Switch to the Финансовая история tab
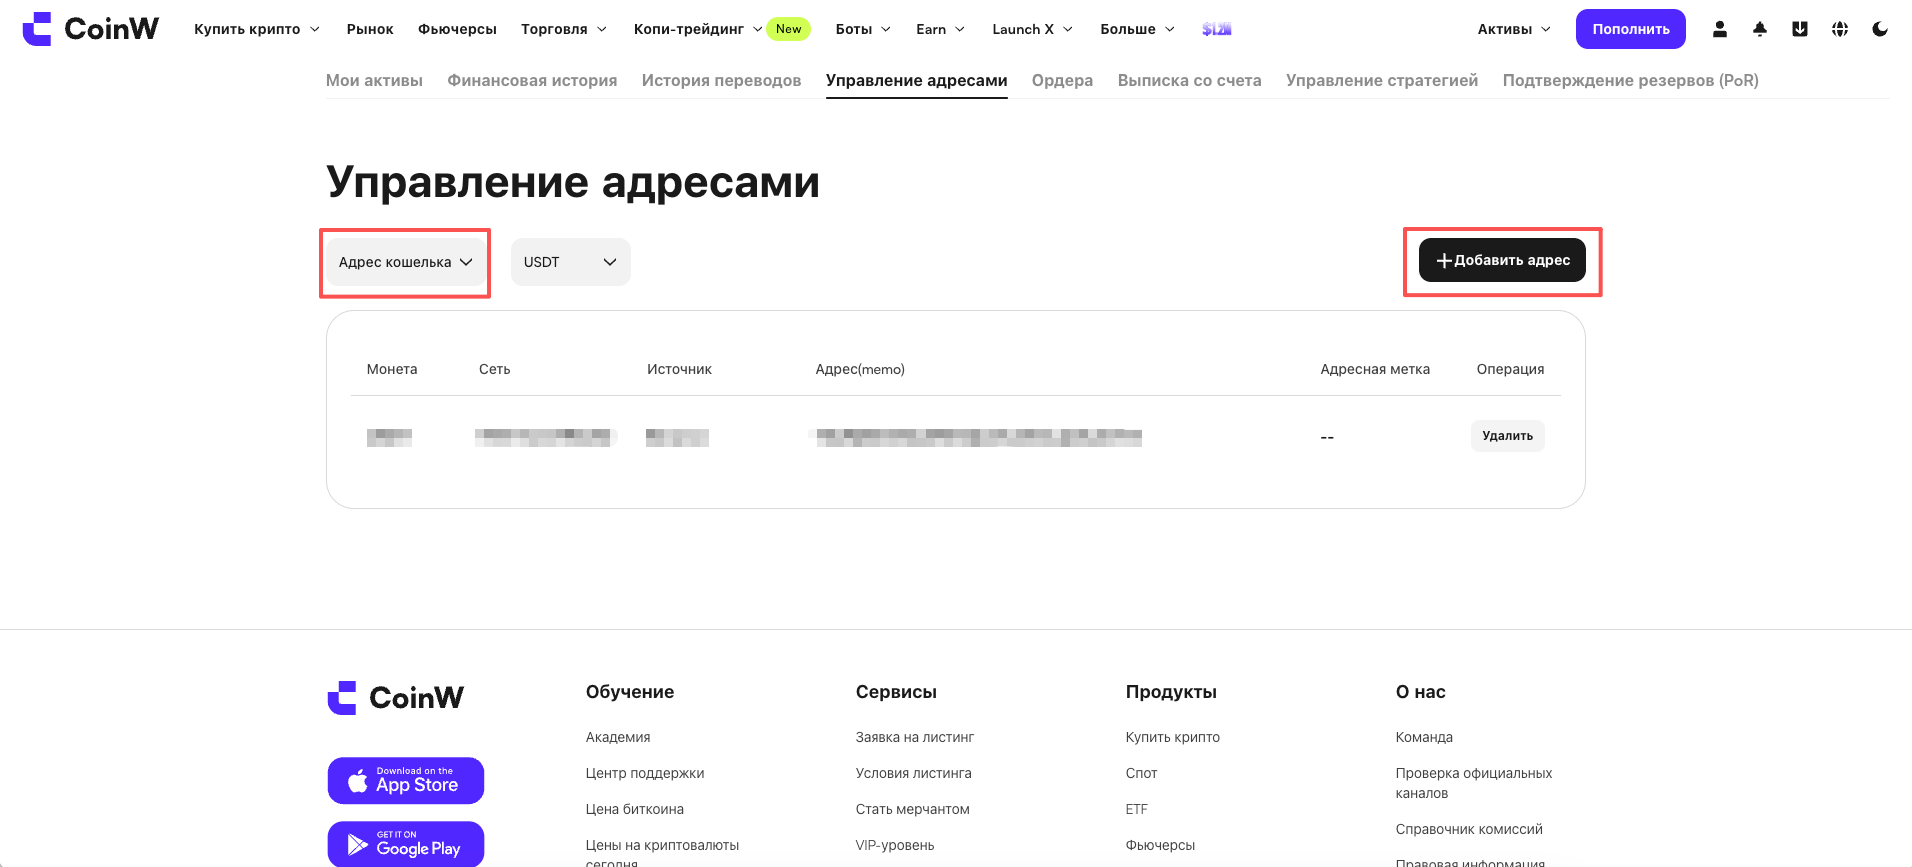This screenshot has width=1912, height=867. pyautogui.click(x=532, y=80)
